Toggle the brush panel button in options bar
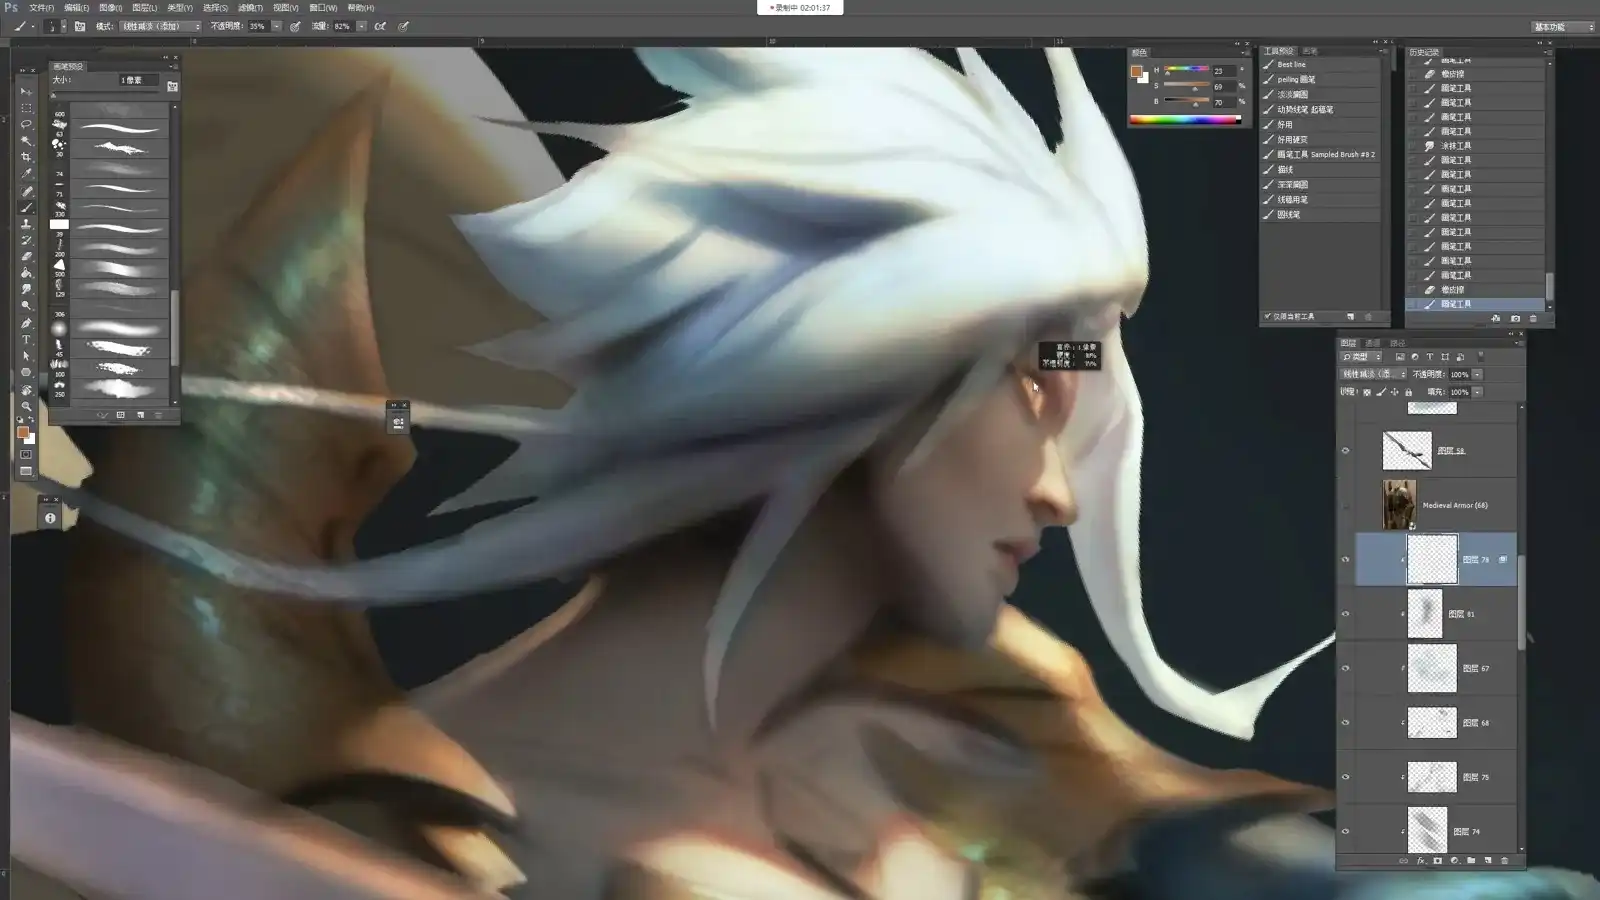 79,26
